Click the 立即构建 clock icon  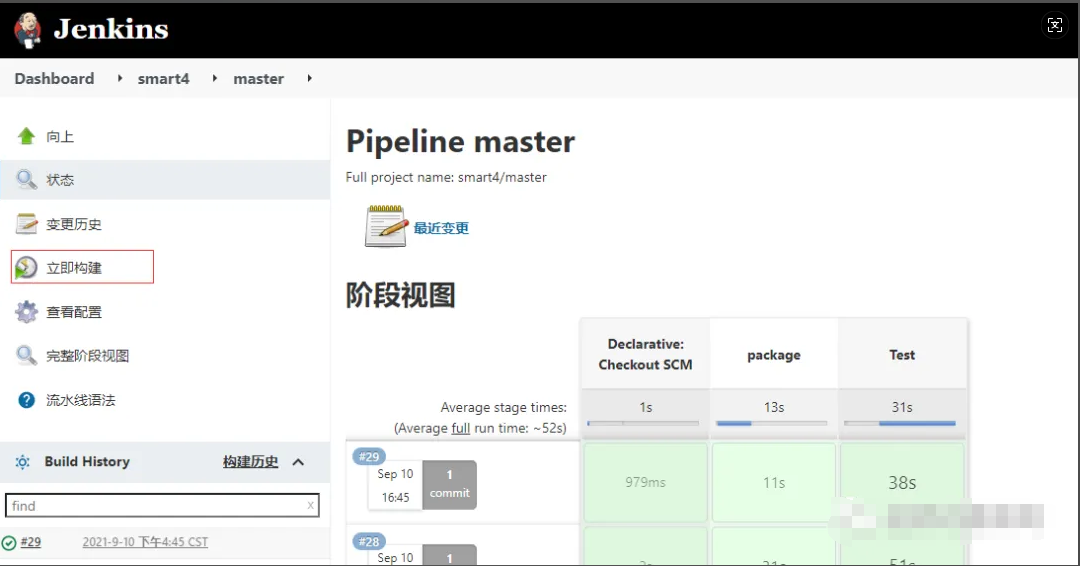[26, 267]
